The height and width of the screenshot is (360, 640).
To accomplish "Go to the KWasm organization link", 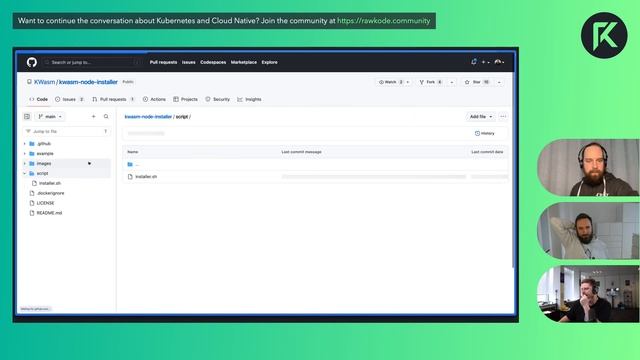I will pyautogui.click(x=44, y=82).
